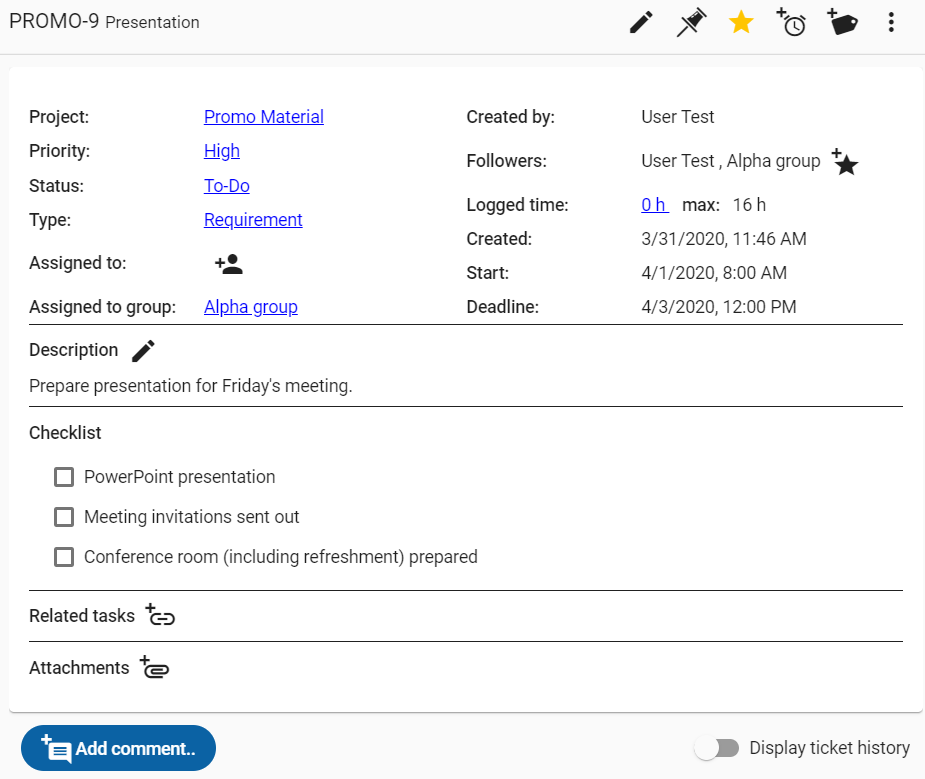Open the Alpha group assignment link
Viewport: 925px width, 779px height.
[251, 307]
